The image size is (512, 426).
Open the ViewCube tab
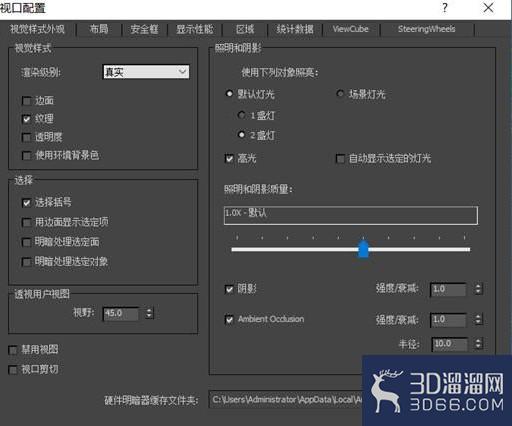point(351,29)
